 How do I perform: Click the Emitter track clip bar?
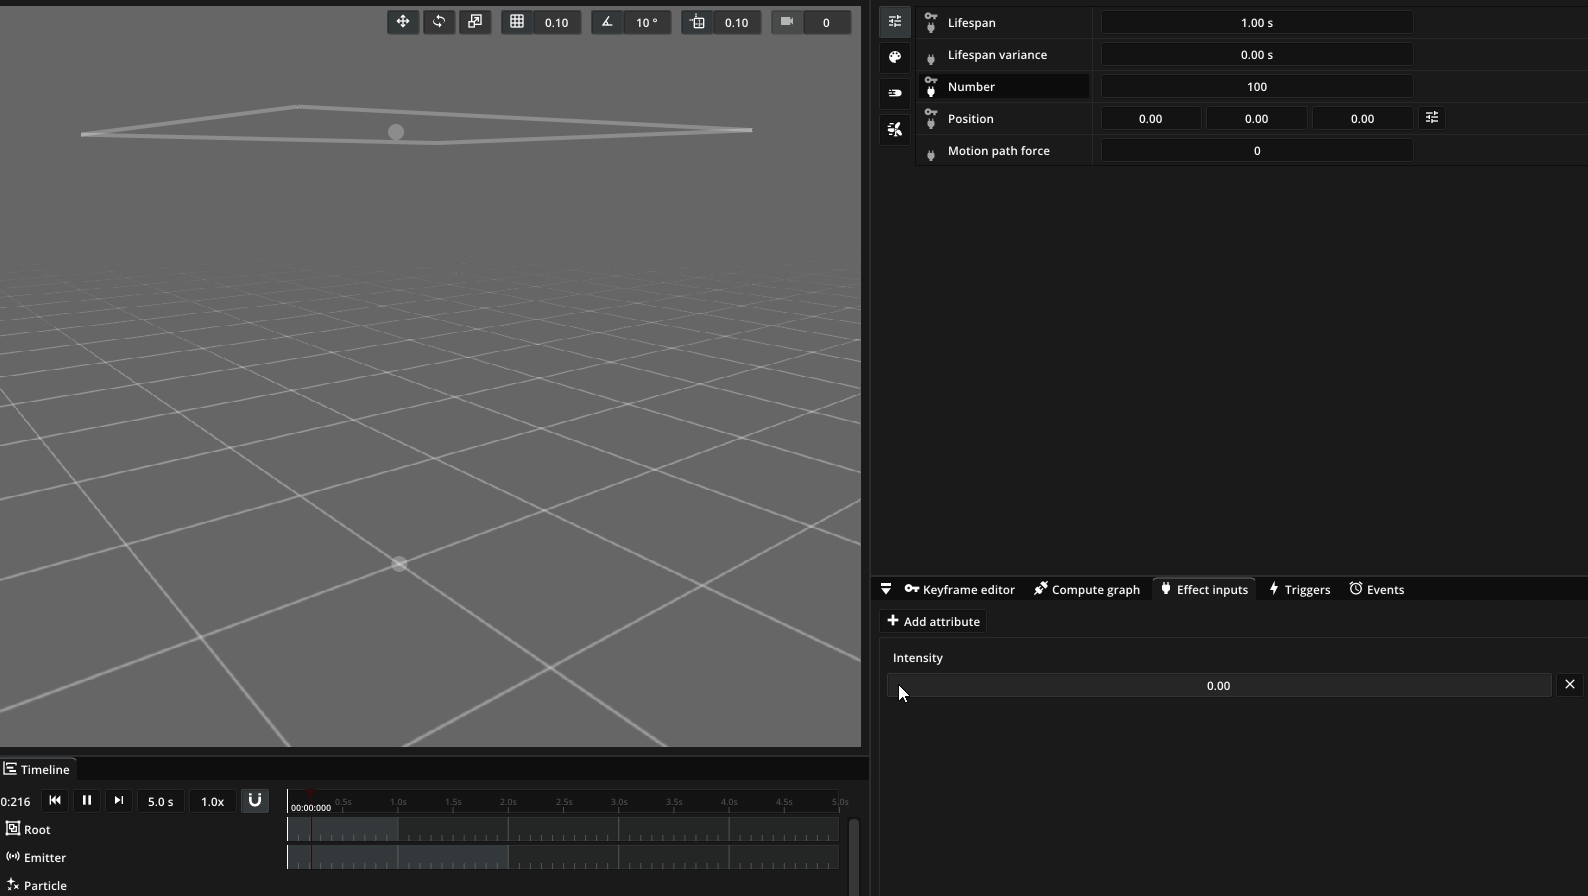398,857
